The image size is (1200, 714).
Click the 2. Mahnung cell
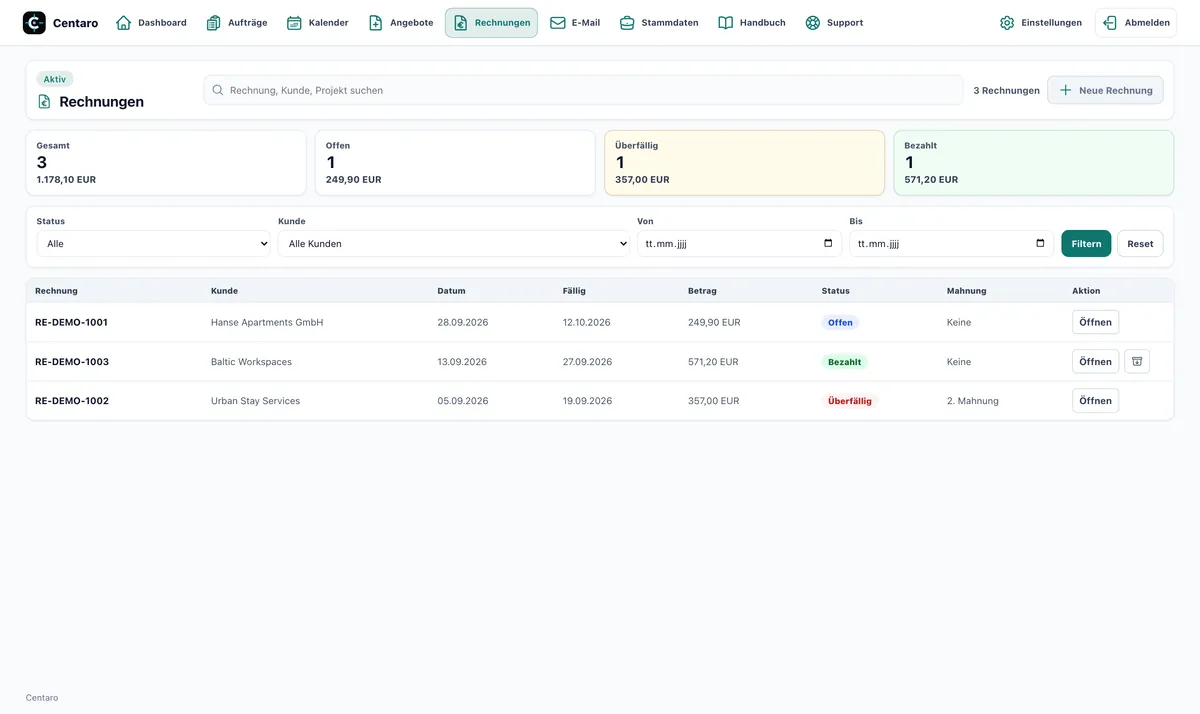(973, 401)
